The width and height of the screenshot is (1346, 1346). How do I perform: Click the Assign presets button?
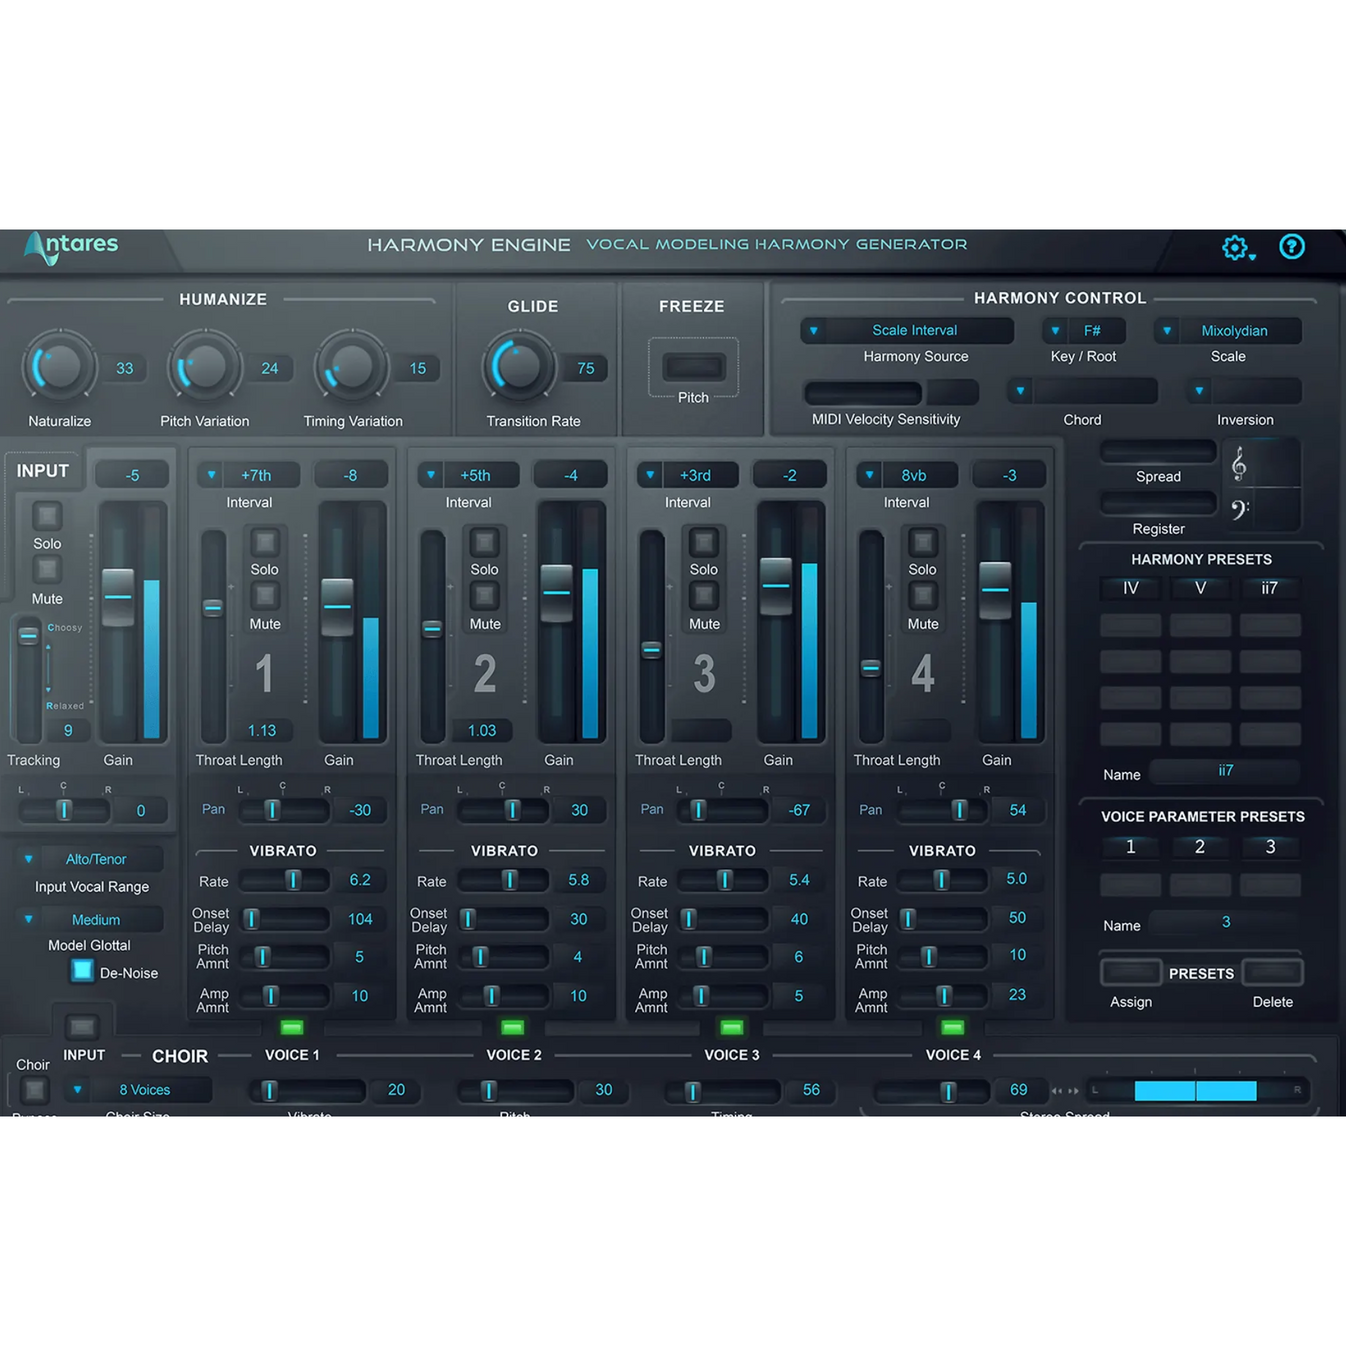coord(1130,971)
